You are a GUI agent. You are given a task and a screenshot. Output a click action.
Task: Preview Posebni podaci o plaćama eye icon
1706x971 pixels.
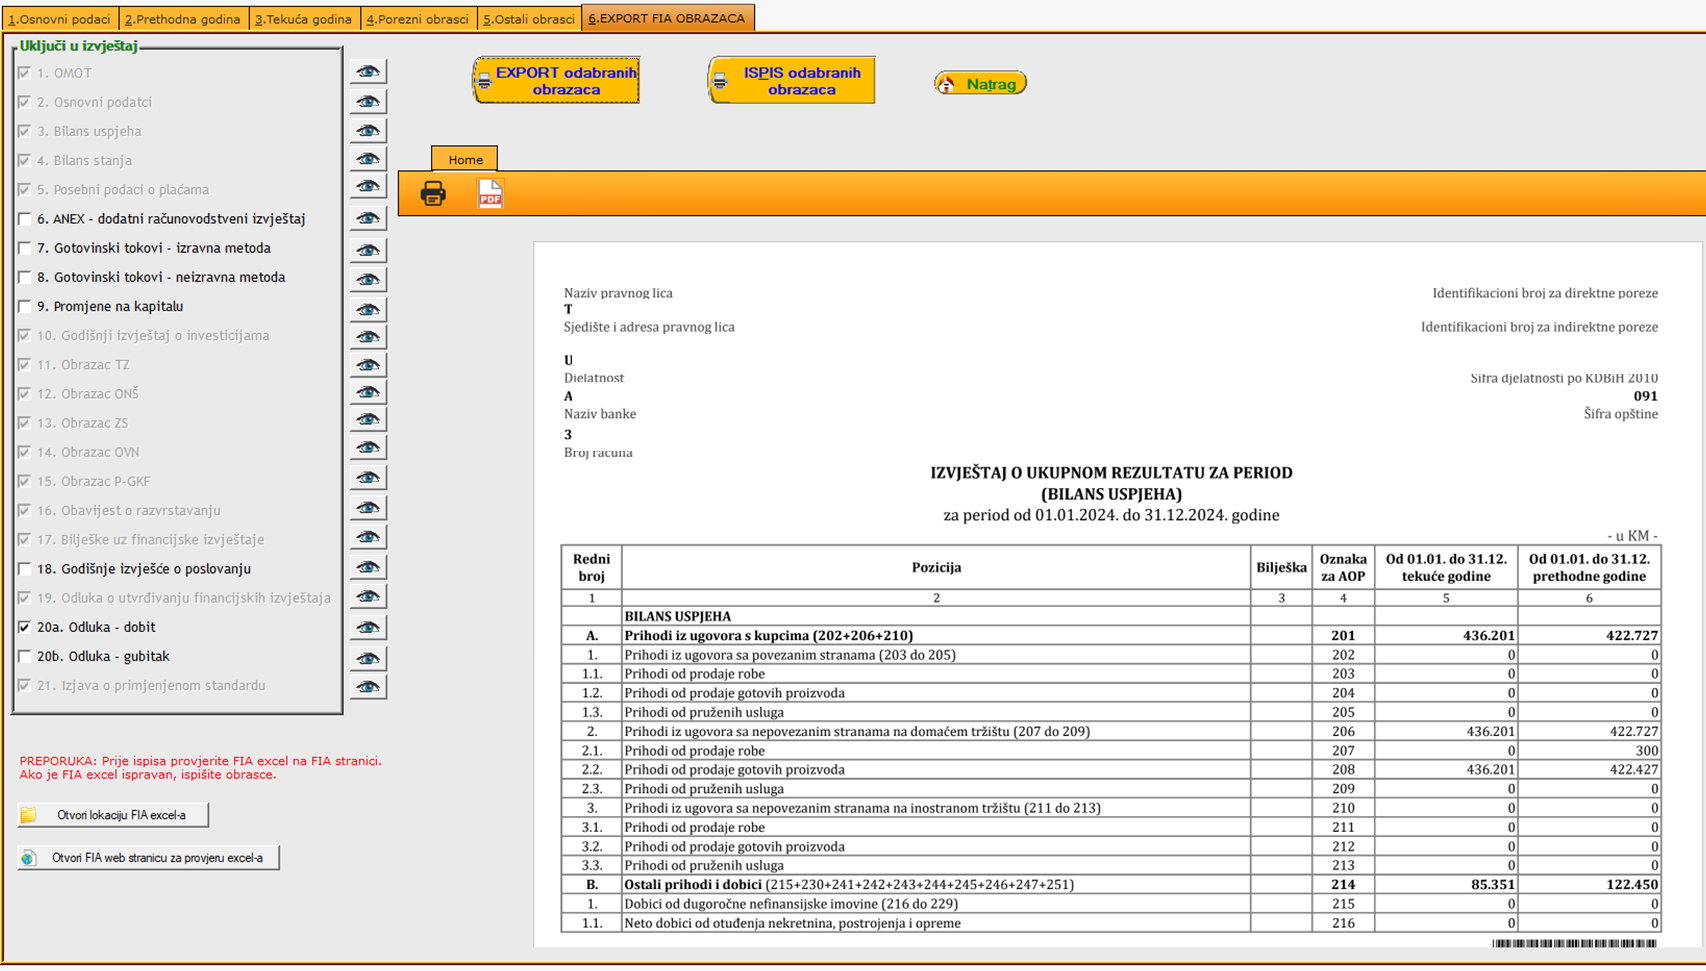click(368, 187)
